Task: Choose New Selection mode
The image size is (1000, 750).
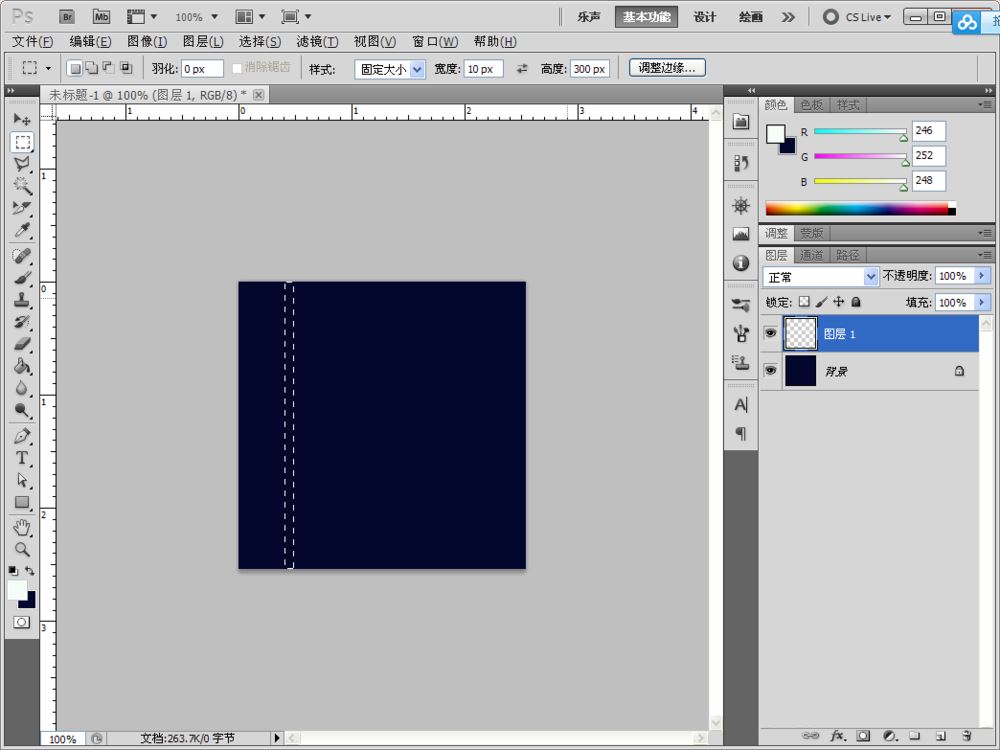Action: (x=75, y=68)
